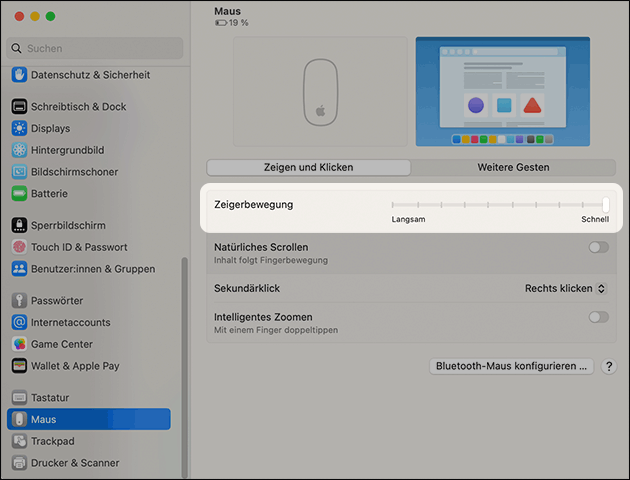Open the Sekundärklick Rechts klicken dropdown
The height and width of the screenshot is (480, 630).
[x=566, y=288]
